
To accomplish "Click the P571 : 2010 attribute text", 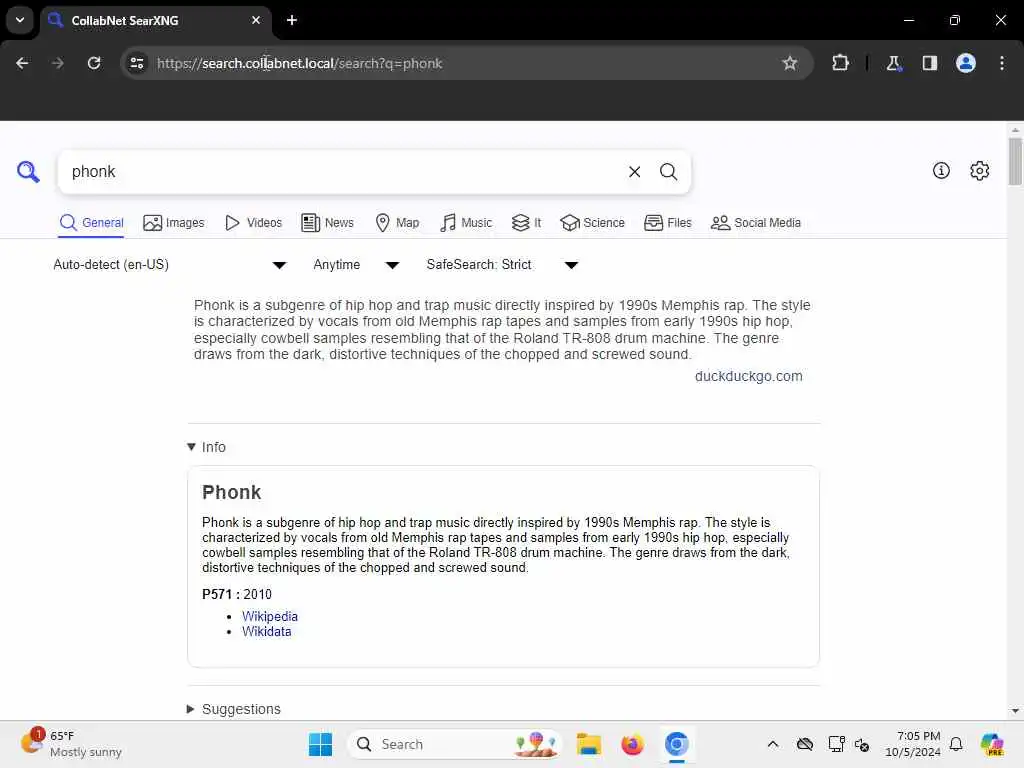I will coord(236,594).
